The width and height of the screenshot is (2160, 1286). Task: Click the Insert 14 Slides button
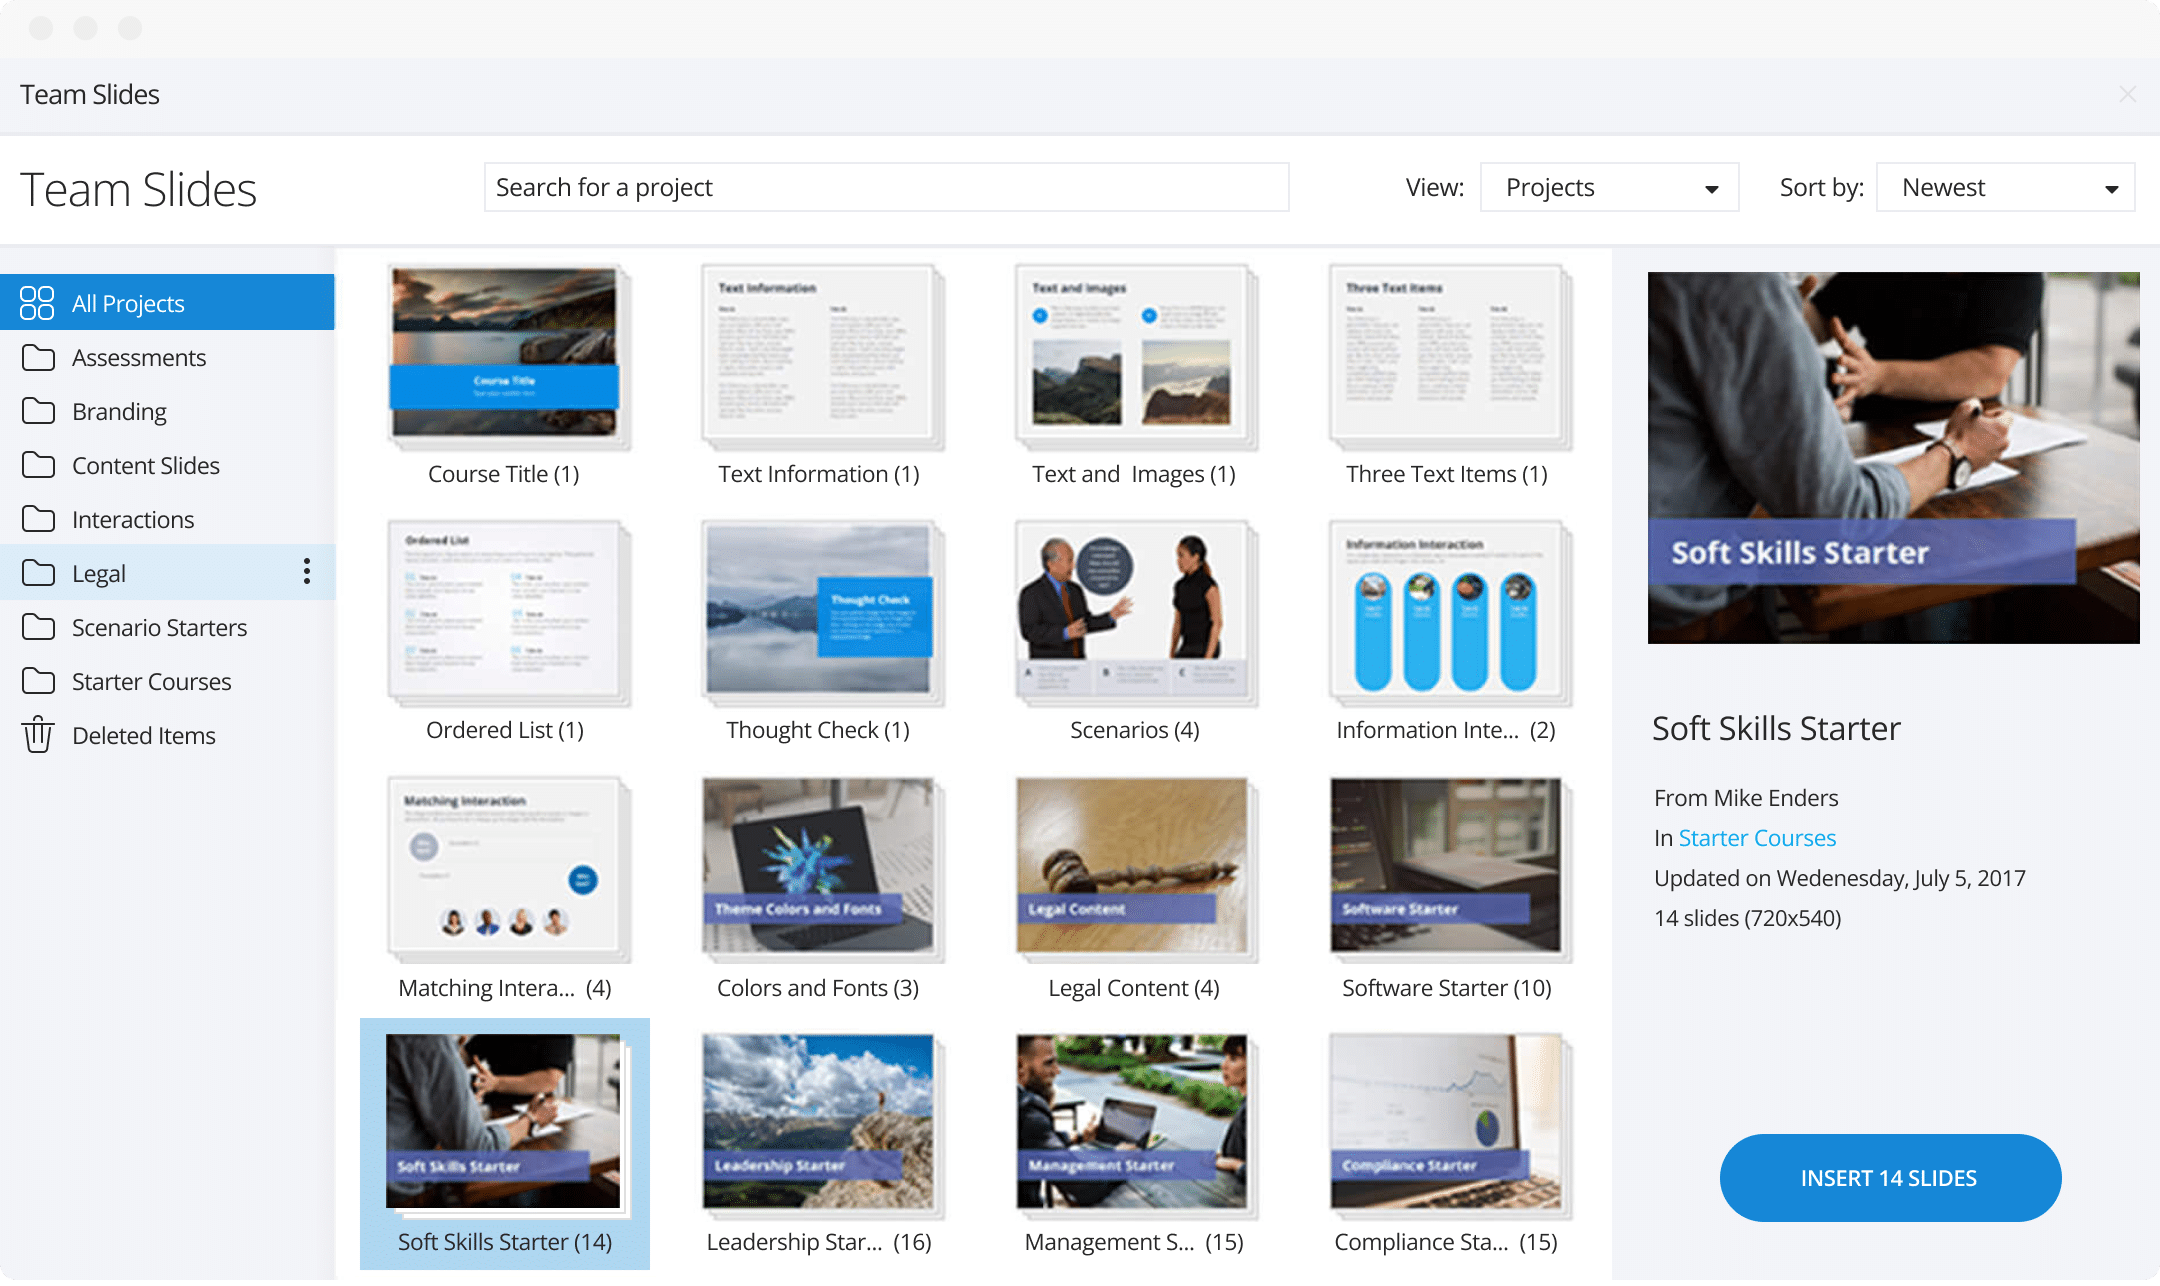tap(1889, 1177)
